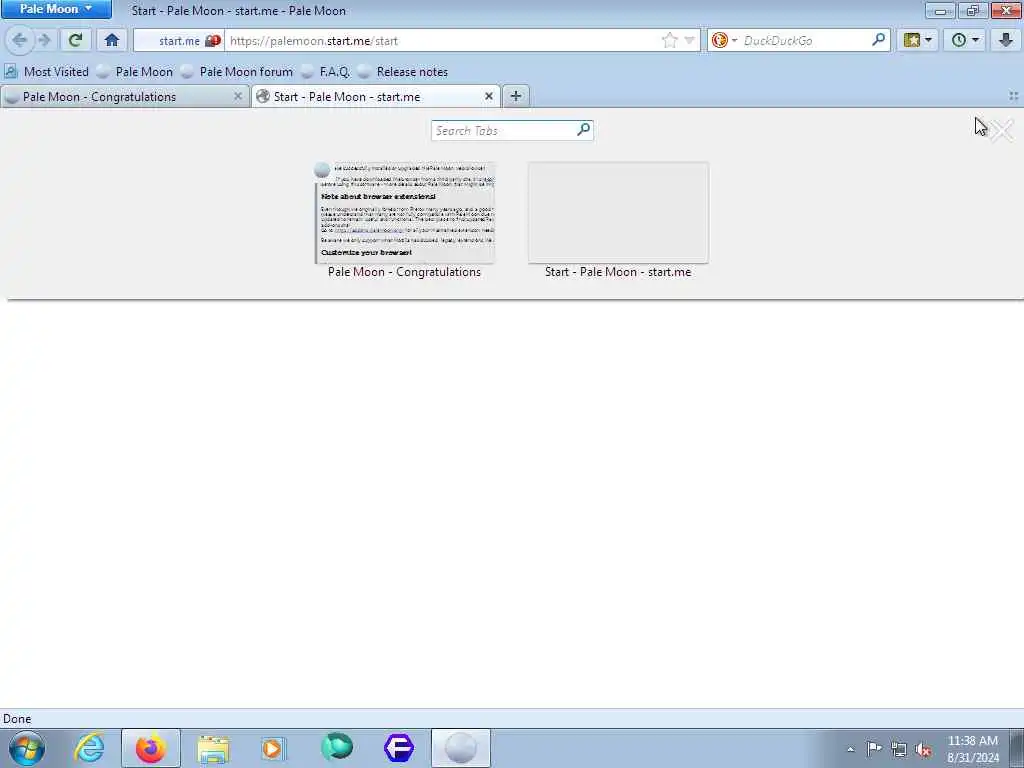Image resolution: width=1024 pixels, height=768 pixels.
Task: Open the Pale Moon bookmark
Action: (135, 72)
